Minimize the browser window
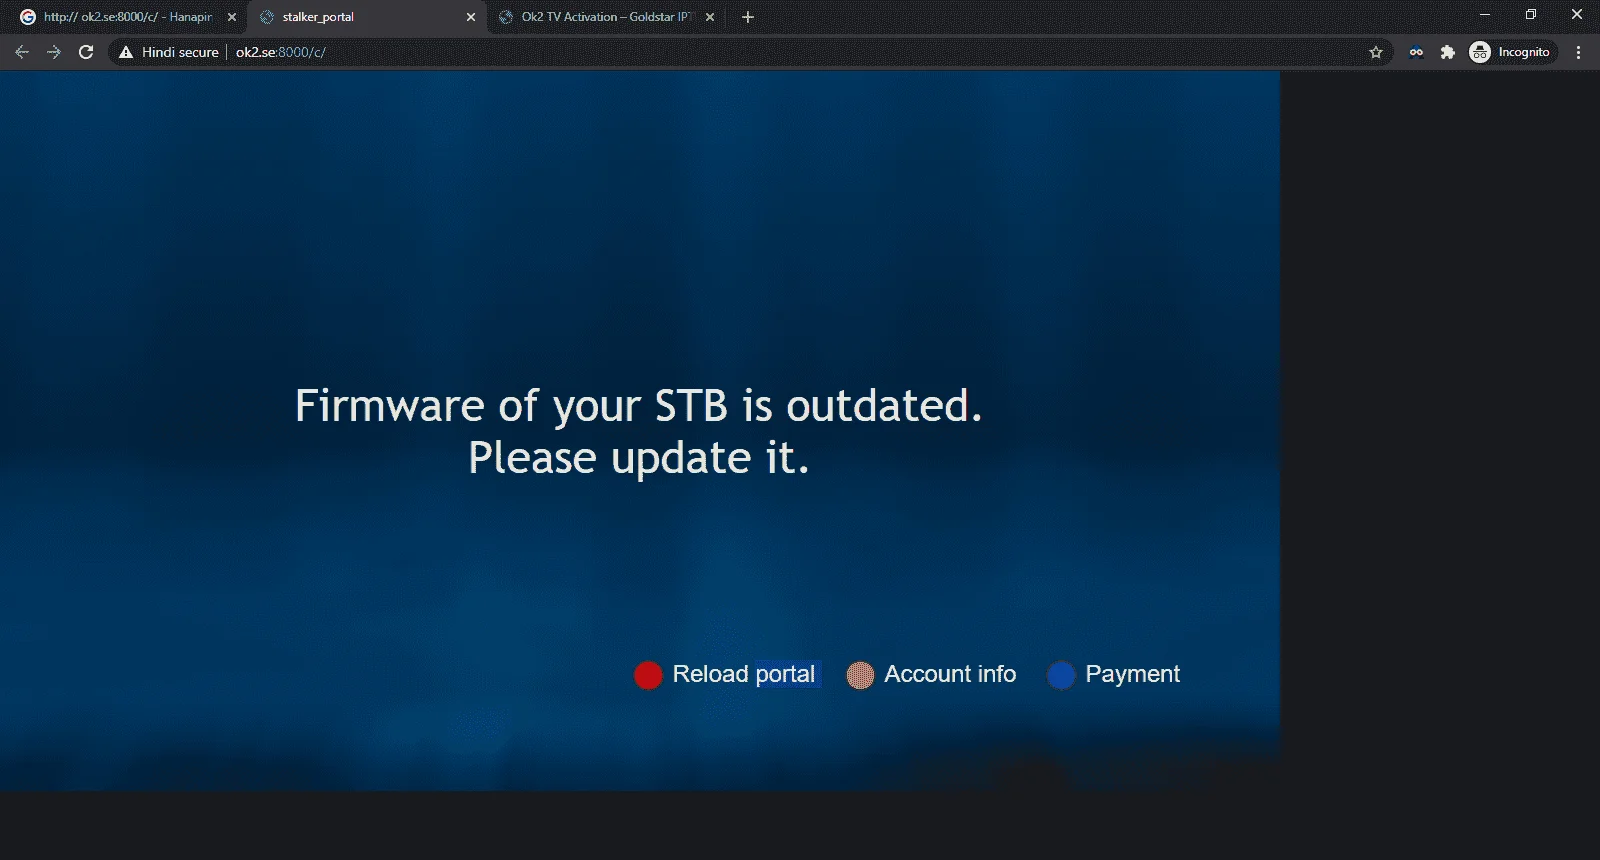Viewport: 1600px width, 860px height. [1485, 15]
